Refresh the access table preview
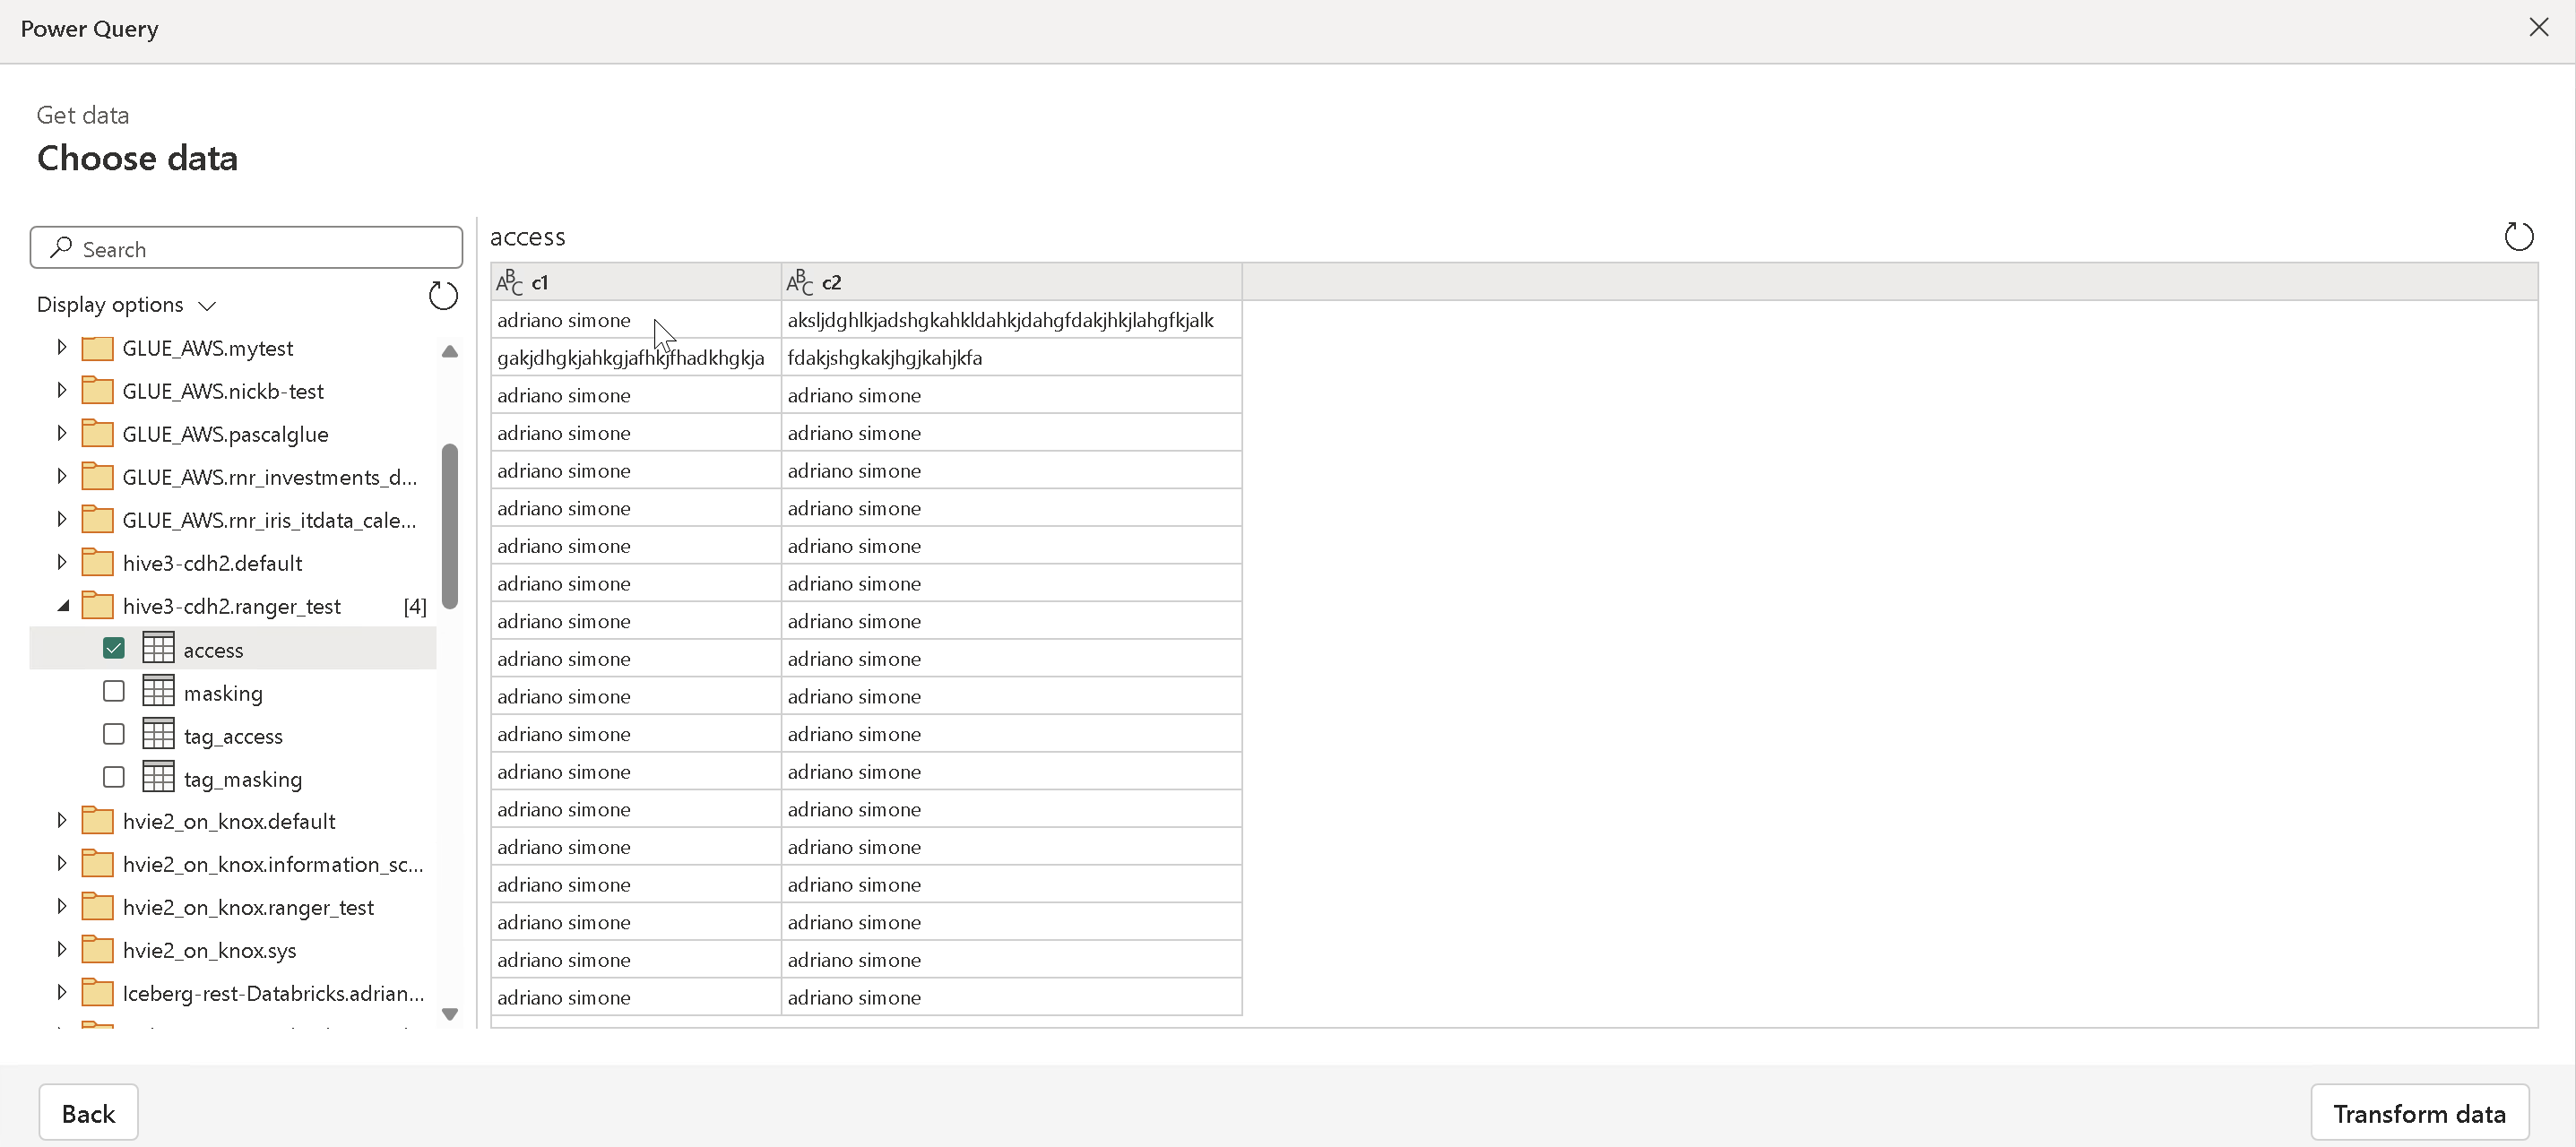2576x1147 pixels. tap(2518, 237)
